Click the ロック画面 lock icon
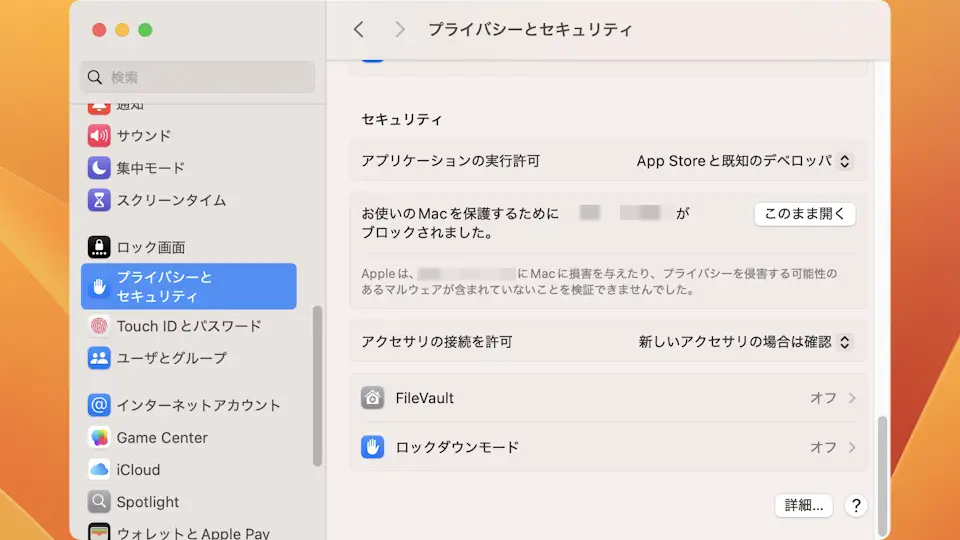This screenshot has width=960, height=540. [98, 247]
